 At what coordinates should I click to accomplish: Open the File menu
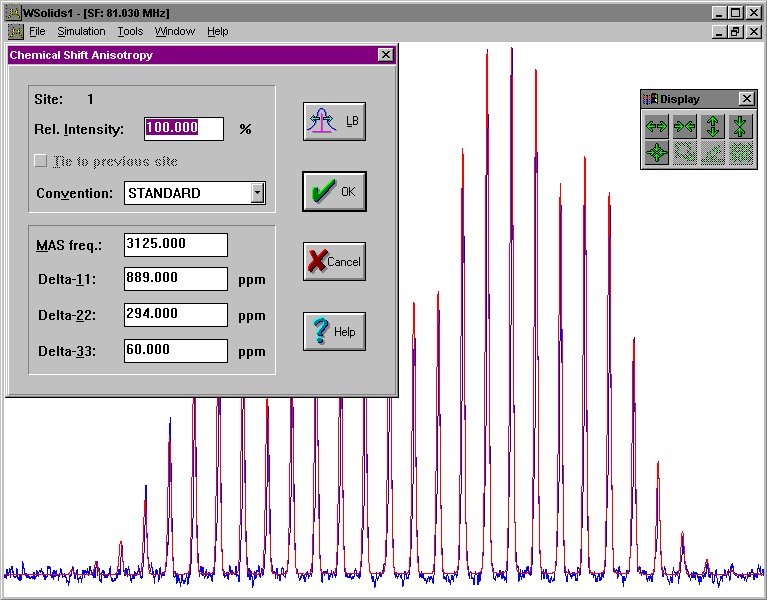click(x=37, y=32)
